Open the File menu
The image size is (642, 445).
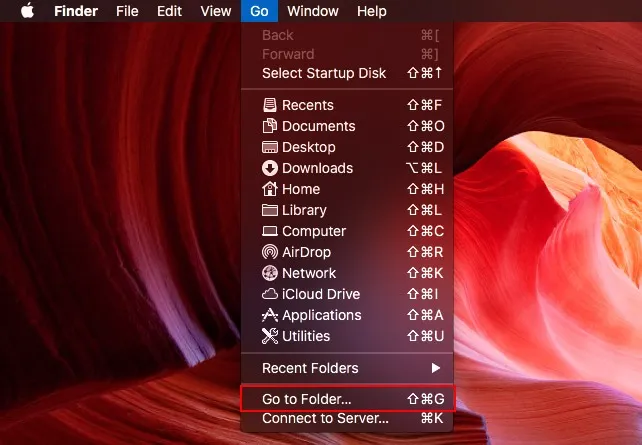click(x=127, y=11)
